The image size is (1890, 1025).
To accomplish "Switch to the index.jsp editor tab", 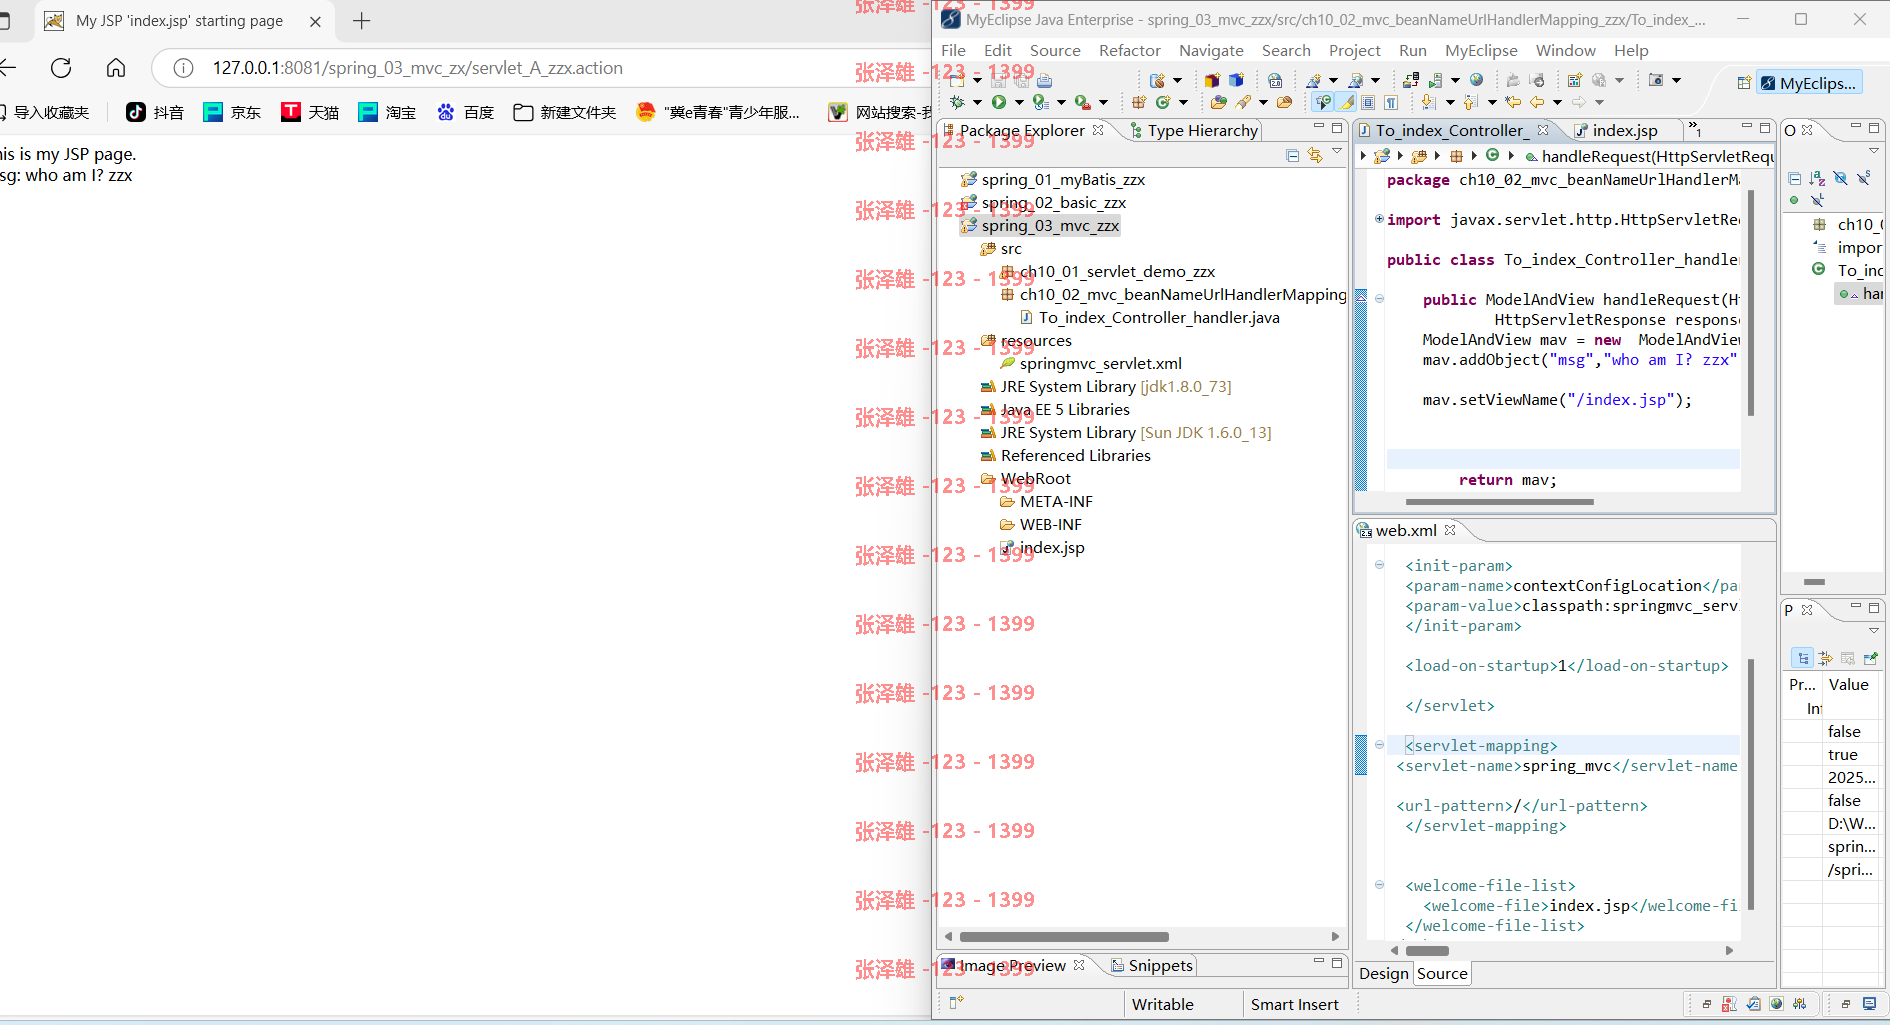I will coord(1615,130).
